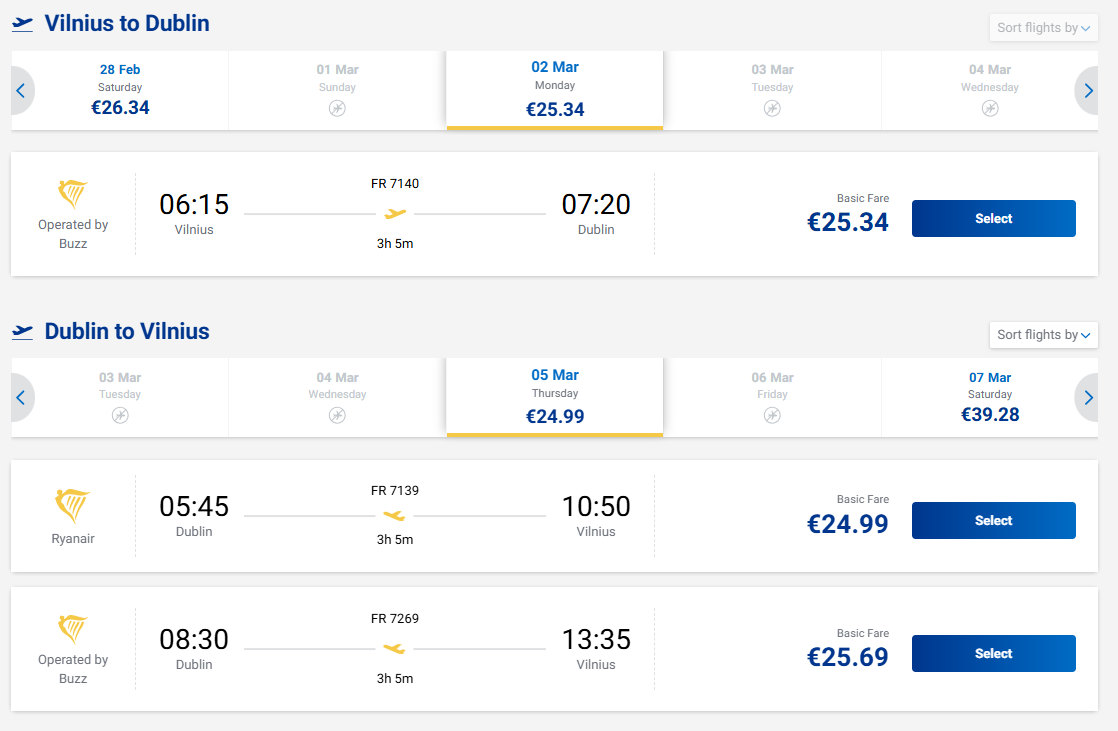The width and height of the screenshot is (1118, 731).
Task: Click the departing plane icon beside Vilnius to Dublin
Action: (23, 24)
